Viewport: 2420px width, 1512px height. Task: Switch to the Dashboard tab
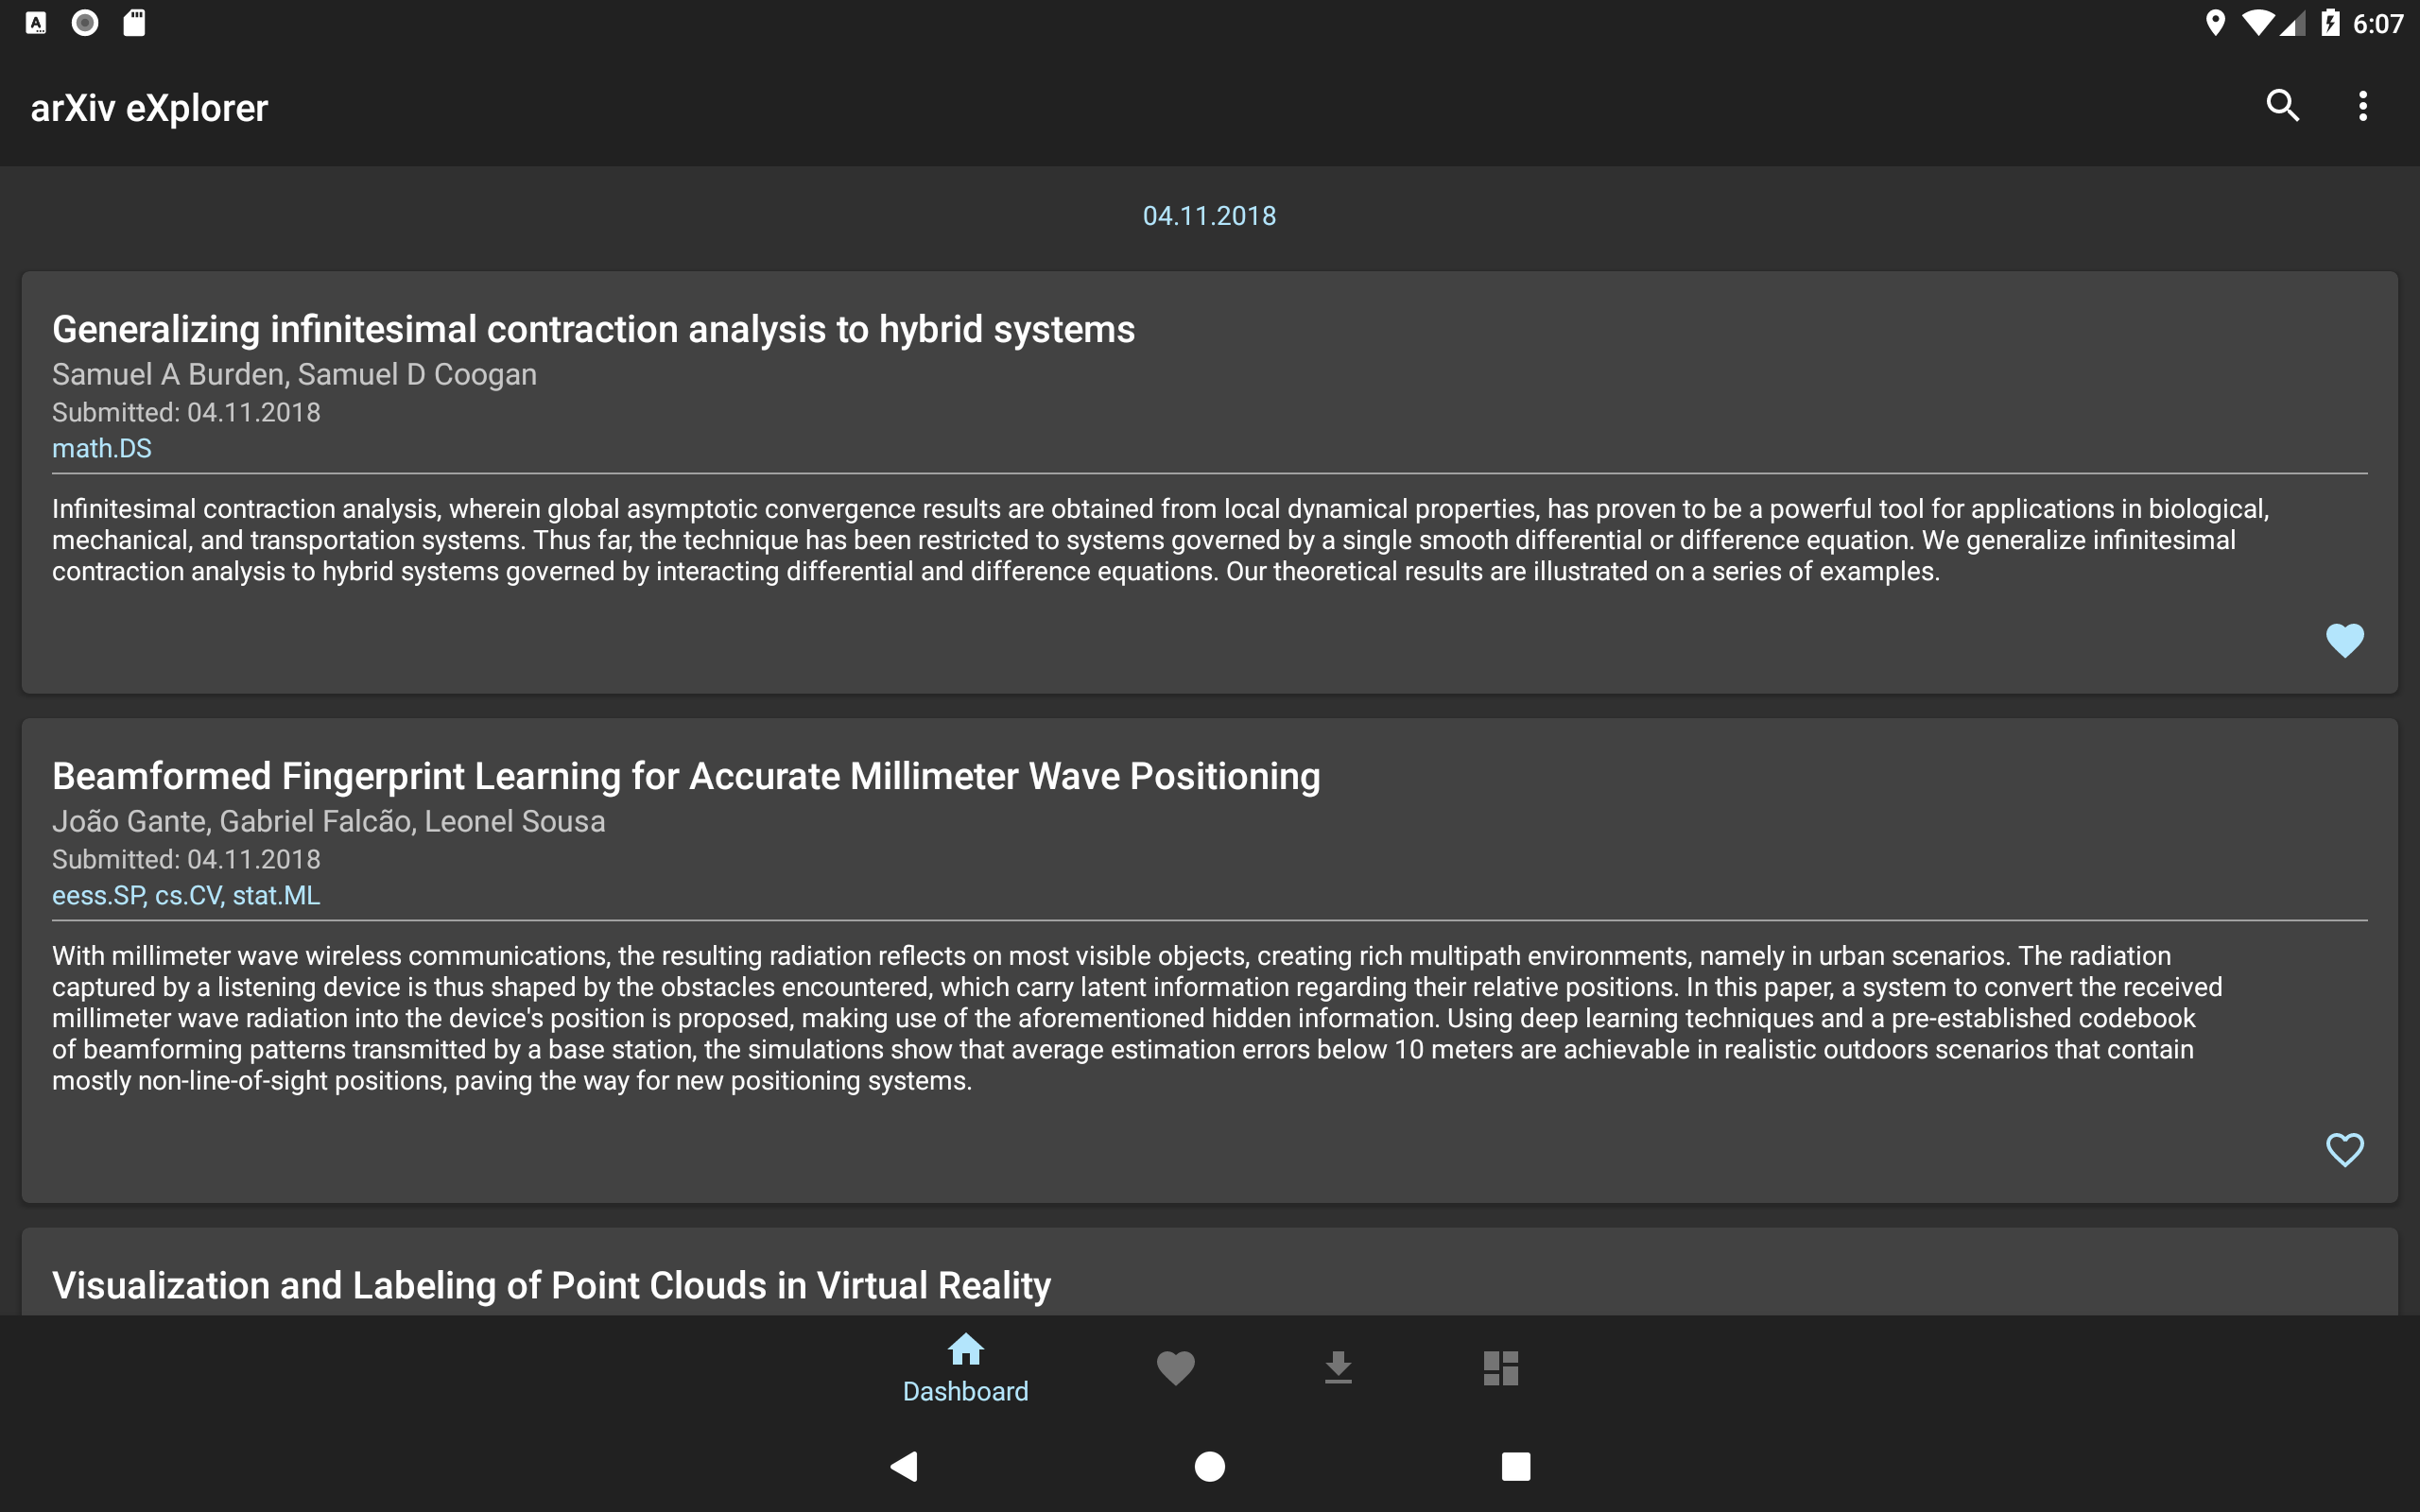(965, 1367)
